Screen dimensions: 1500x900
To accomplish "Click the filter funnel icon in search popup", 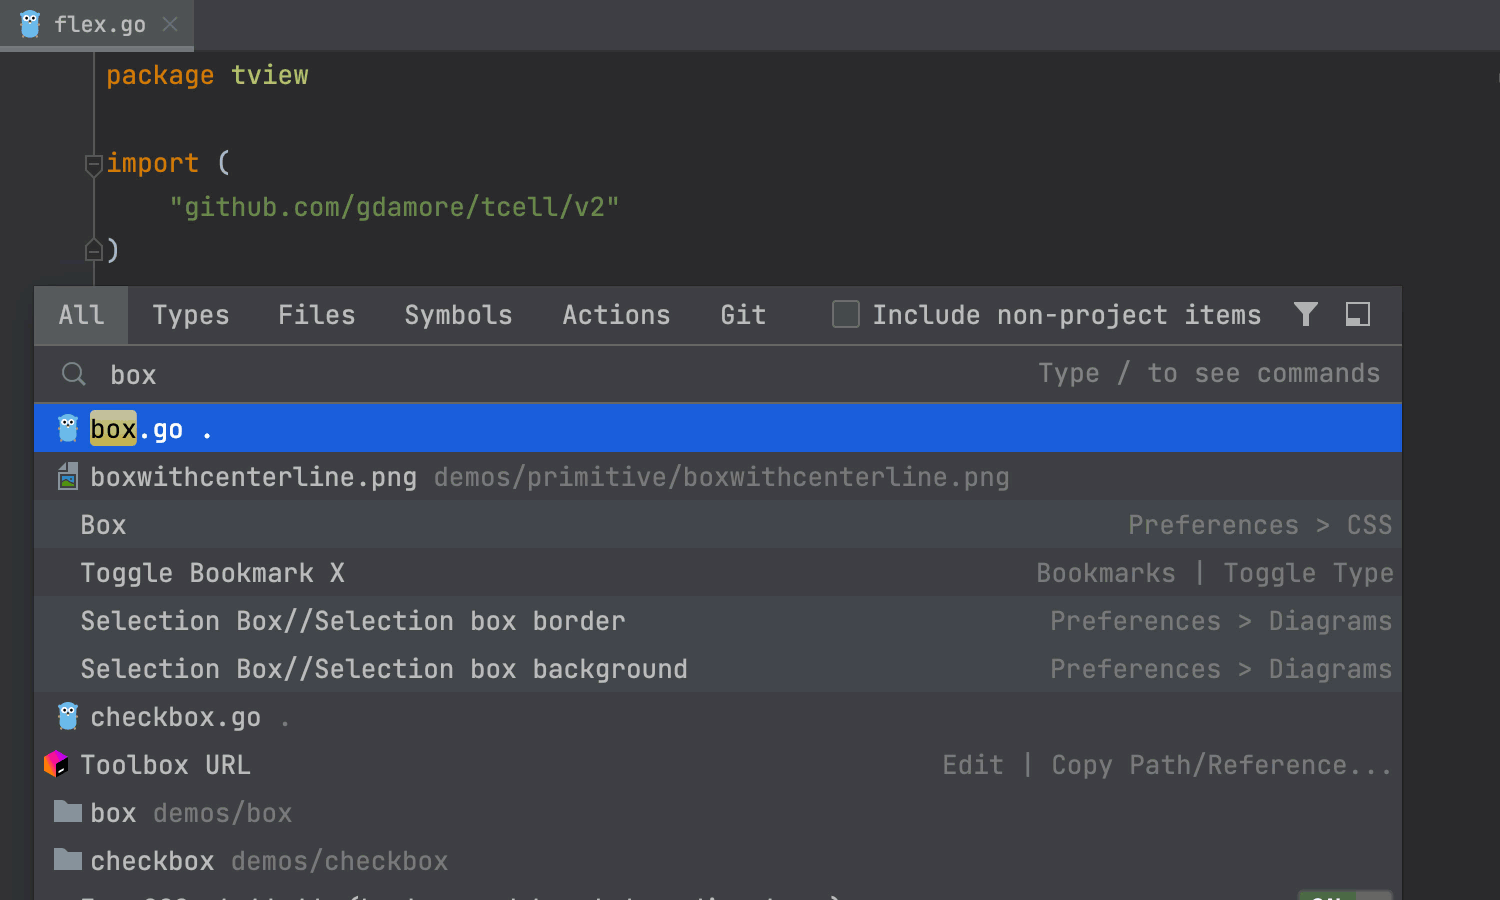I will click(x=1305, y=315).
